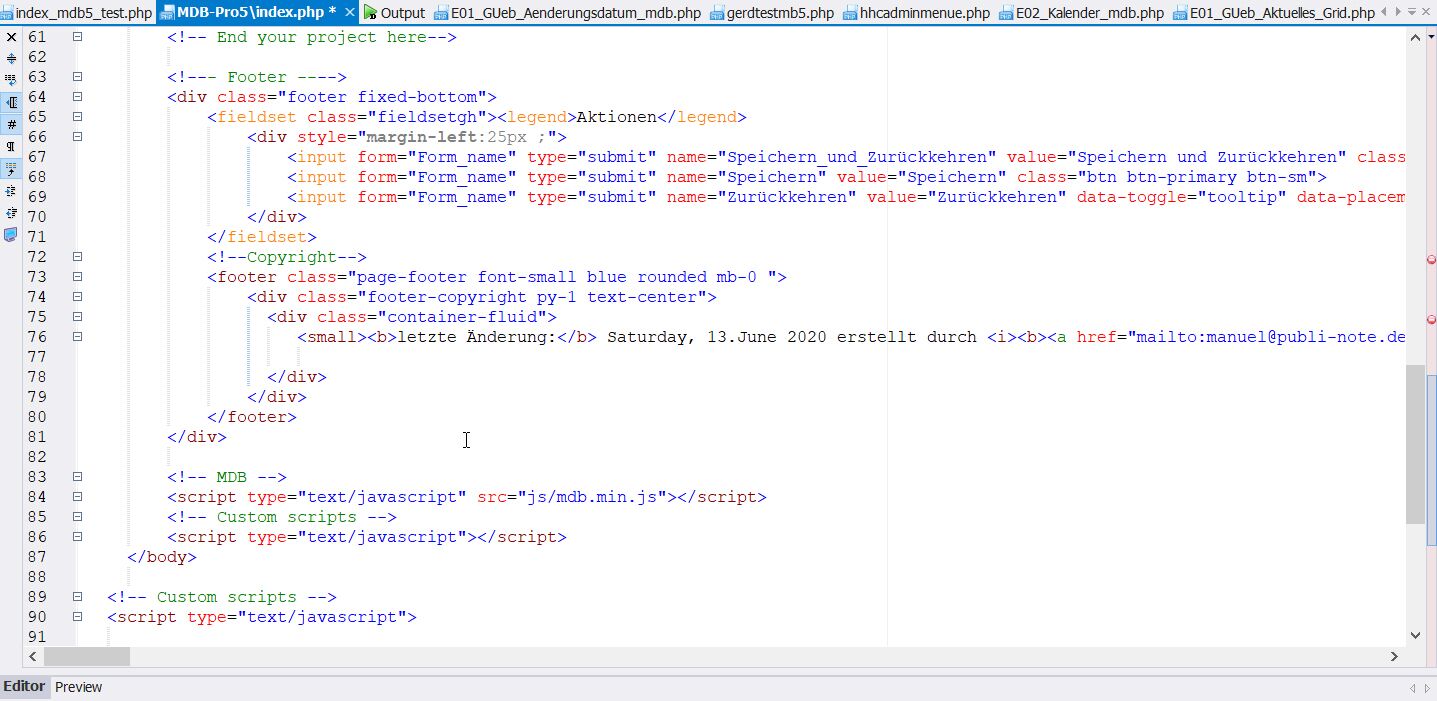The height and width of the screenshot is (701, 1437).
Task: Click the left arrow beside the Editor/Preview tabs
Action: 1412,688
